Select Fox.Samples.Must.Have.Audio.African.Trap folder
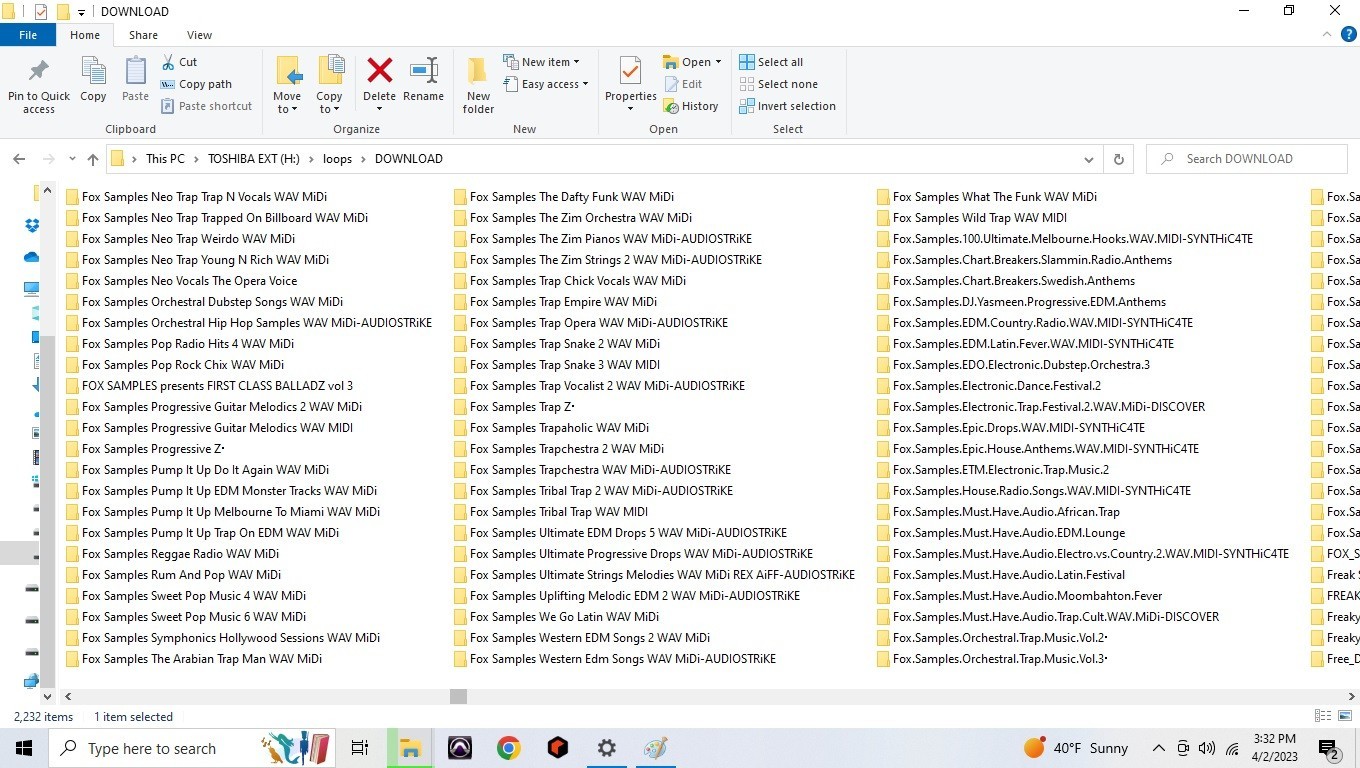1360x768 pixels. 998,512
